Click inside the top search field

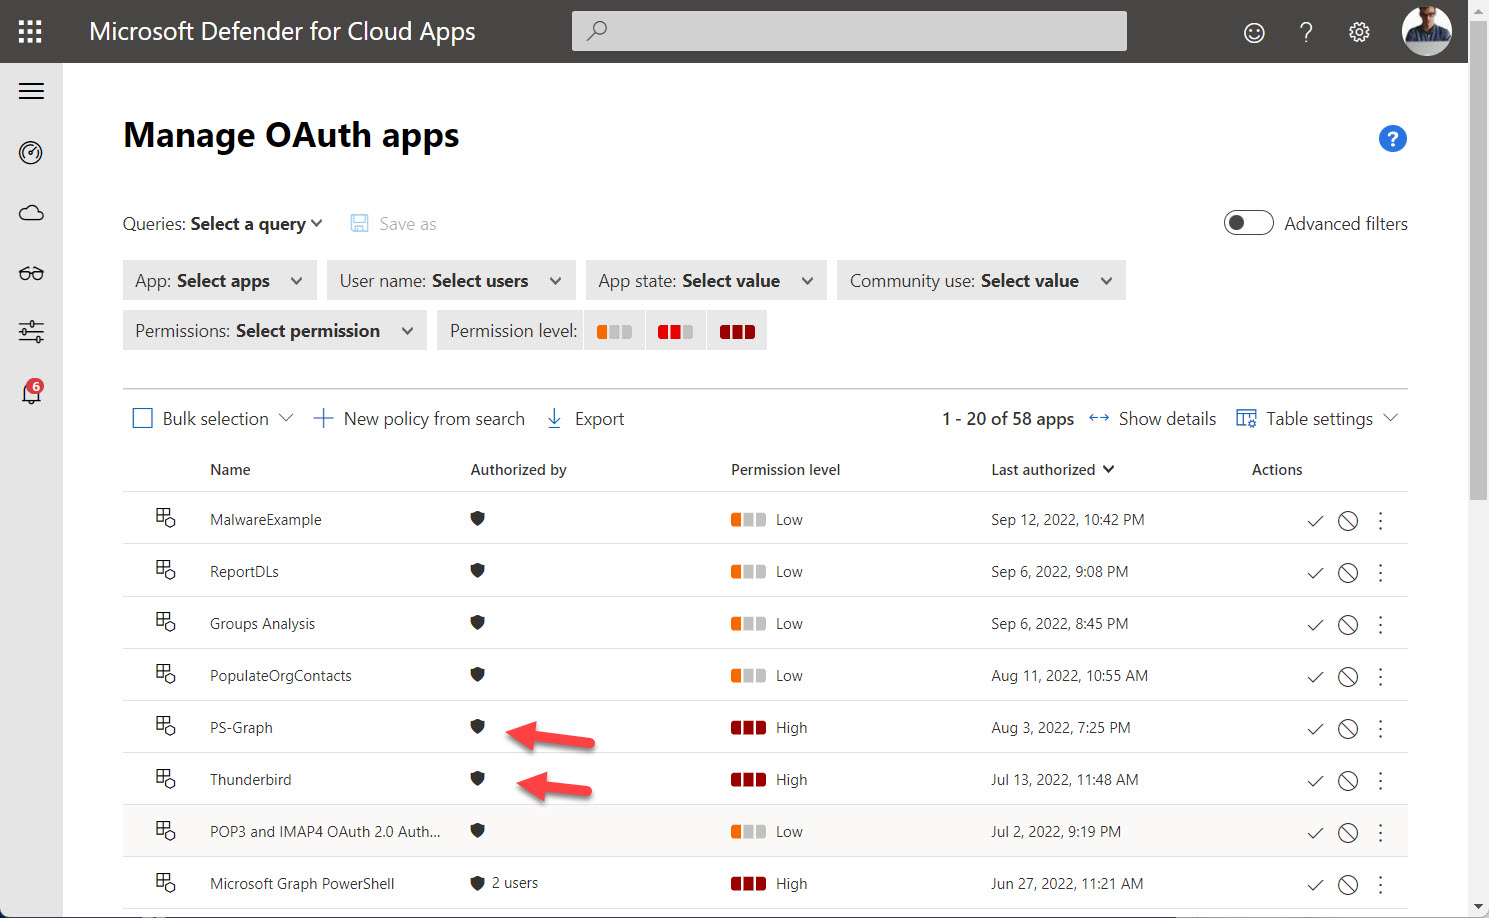coord(849,30)
